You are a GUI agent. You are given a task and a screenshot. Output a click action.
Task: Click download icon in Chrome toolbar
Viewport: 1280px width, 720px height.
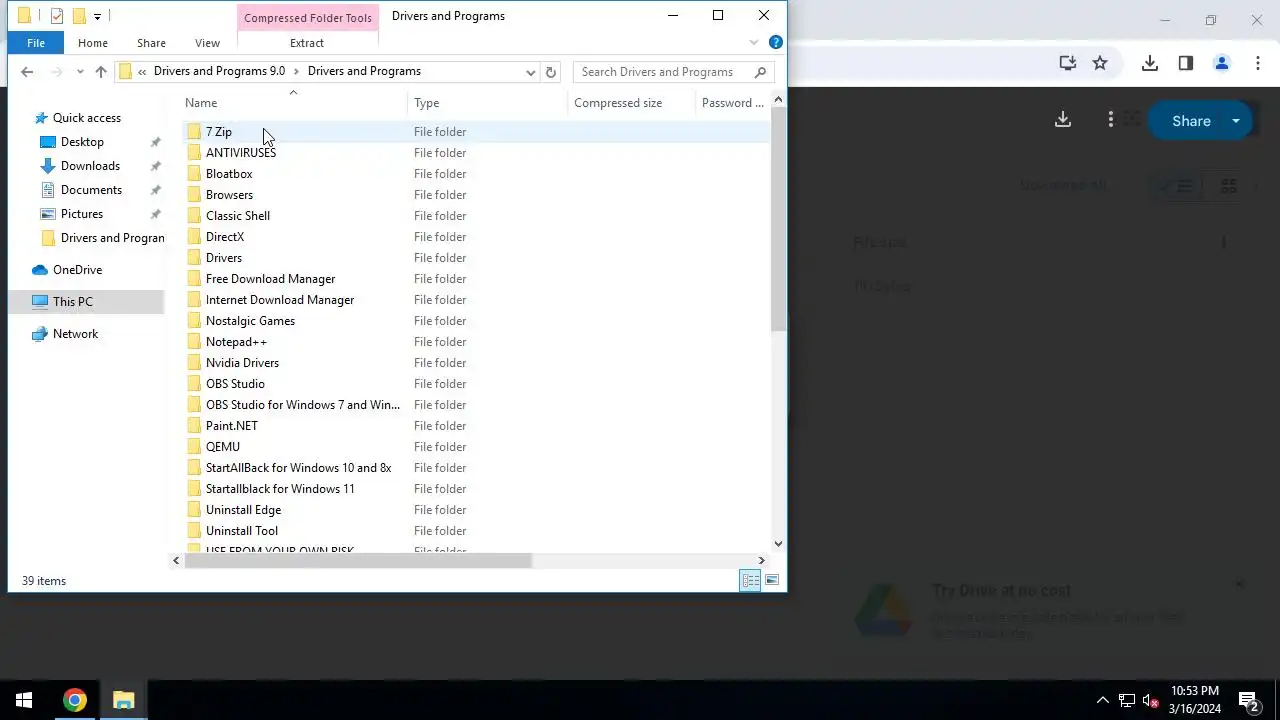(x=1150, y=63)
